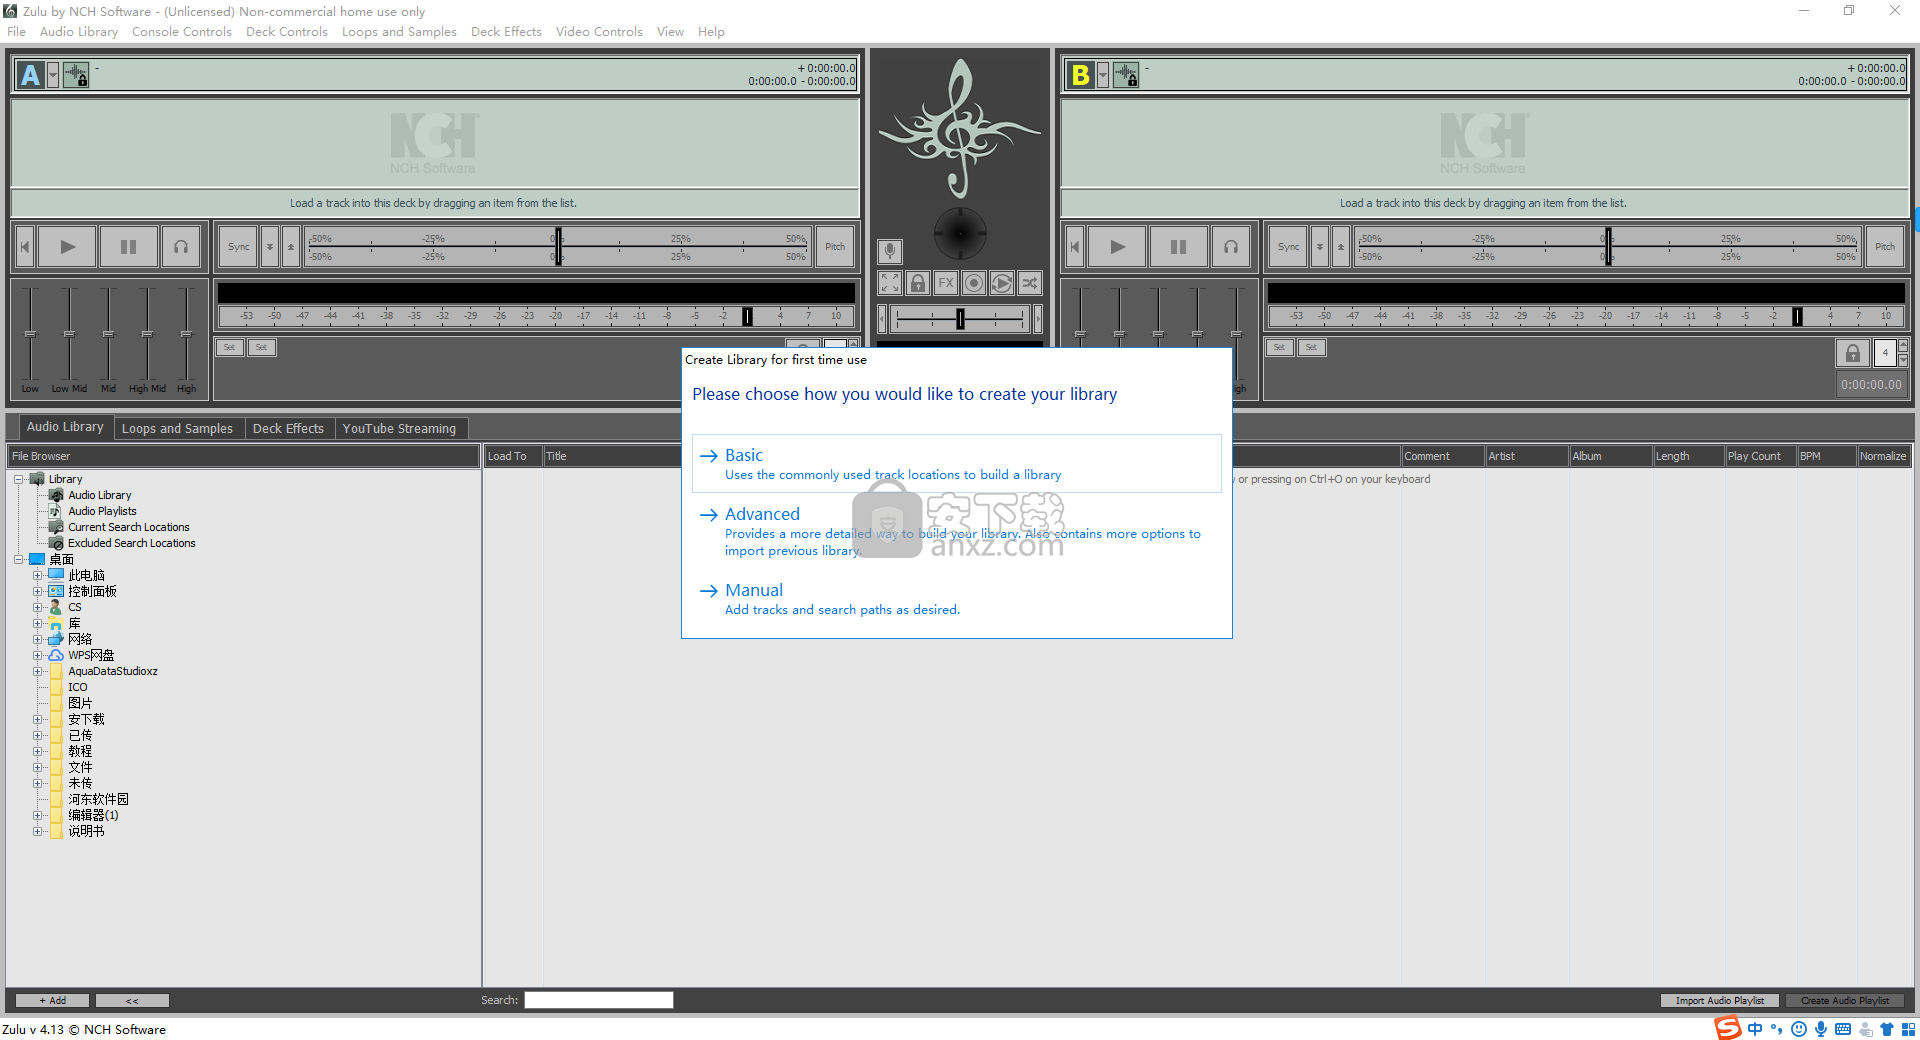The width and height of the screenshot is (1920, 1040).
Task: Lower Deck A pitch with down arrows
Action: coord(270,247)
